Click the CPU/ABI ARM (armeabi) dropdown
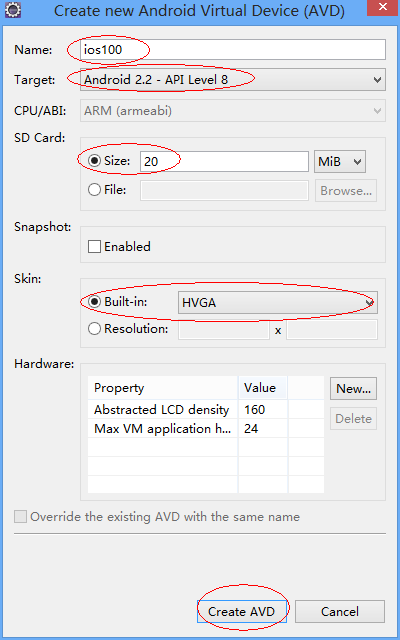This screenshot has height=640, width=400. [x=233, y=111]
